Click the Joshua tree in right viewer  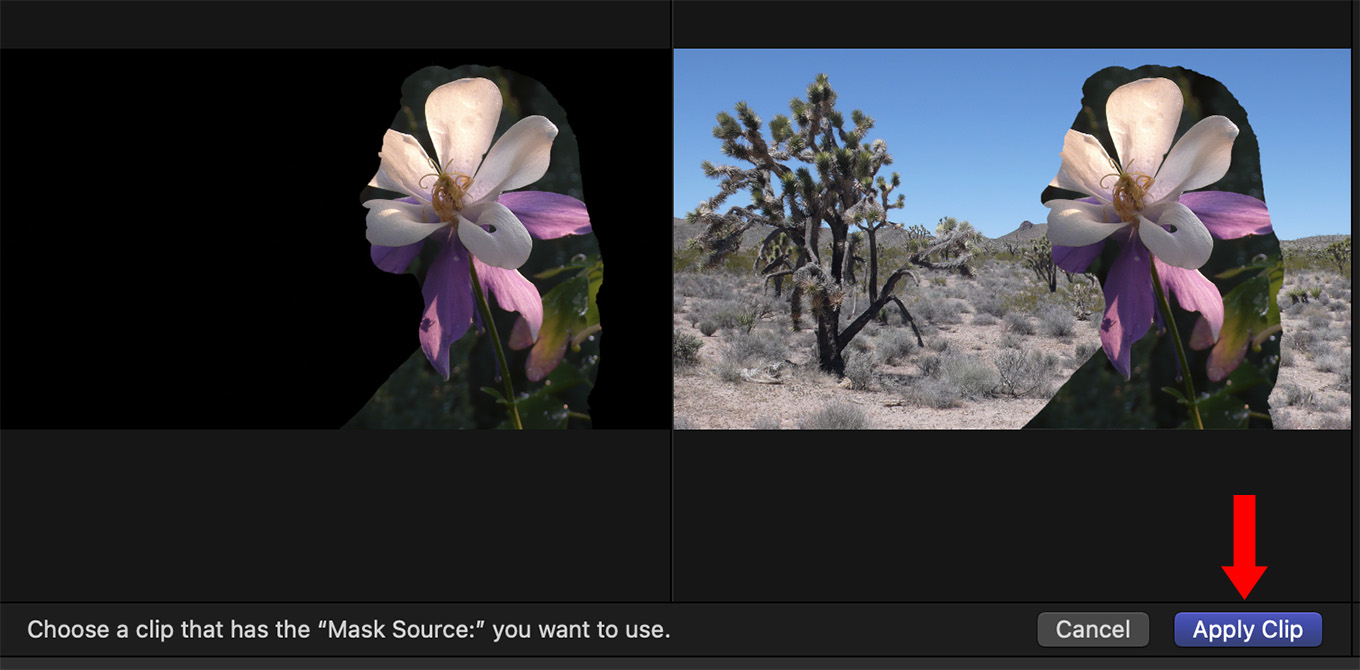click(818, 220)
